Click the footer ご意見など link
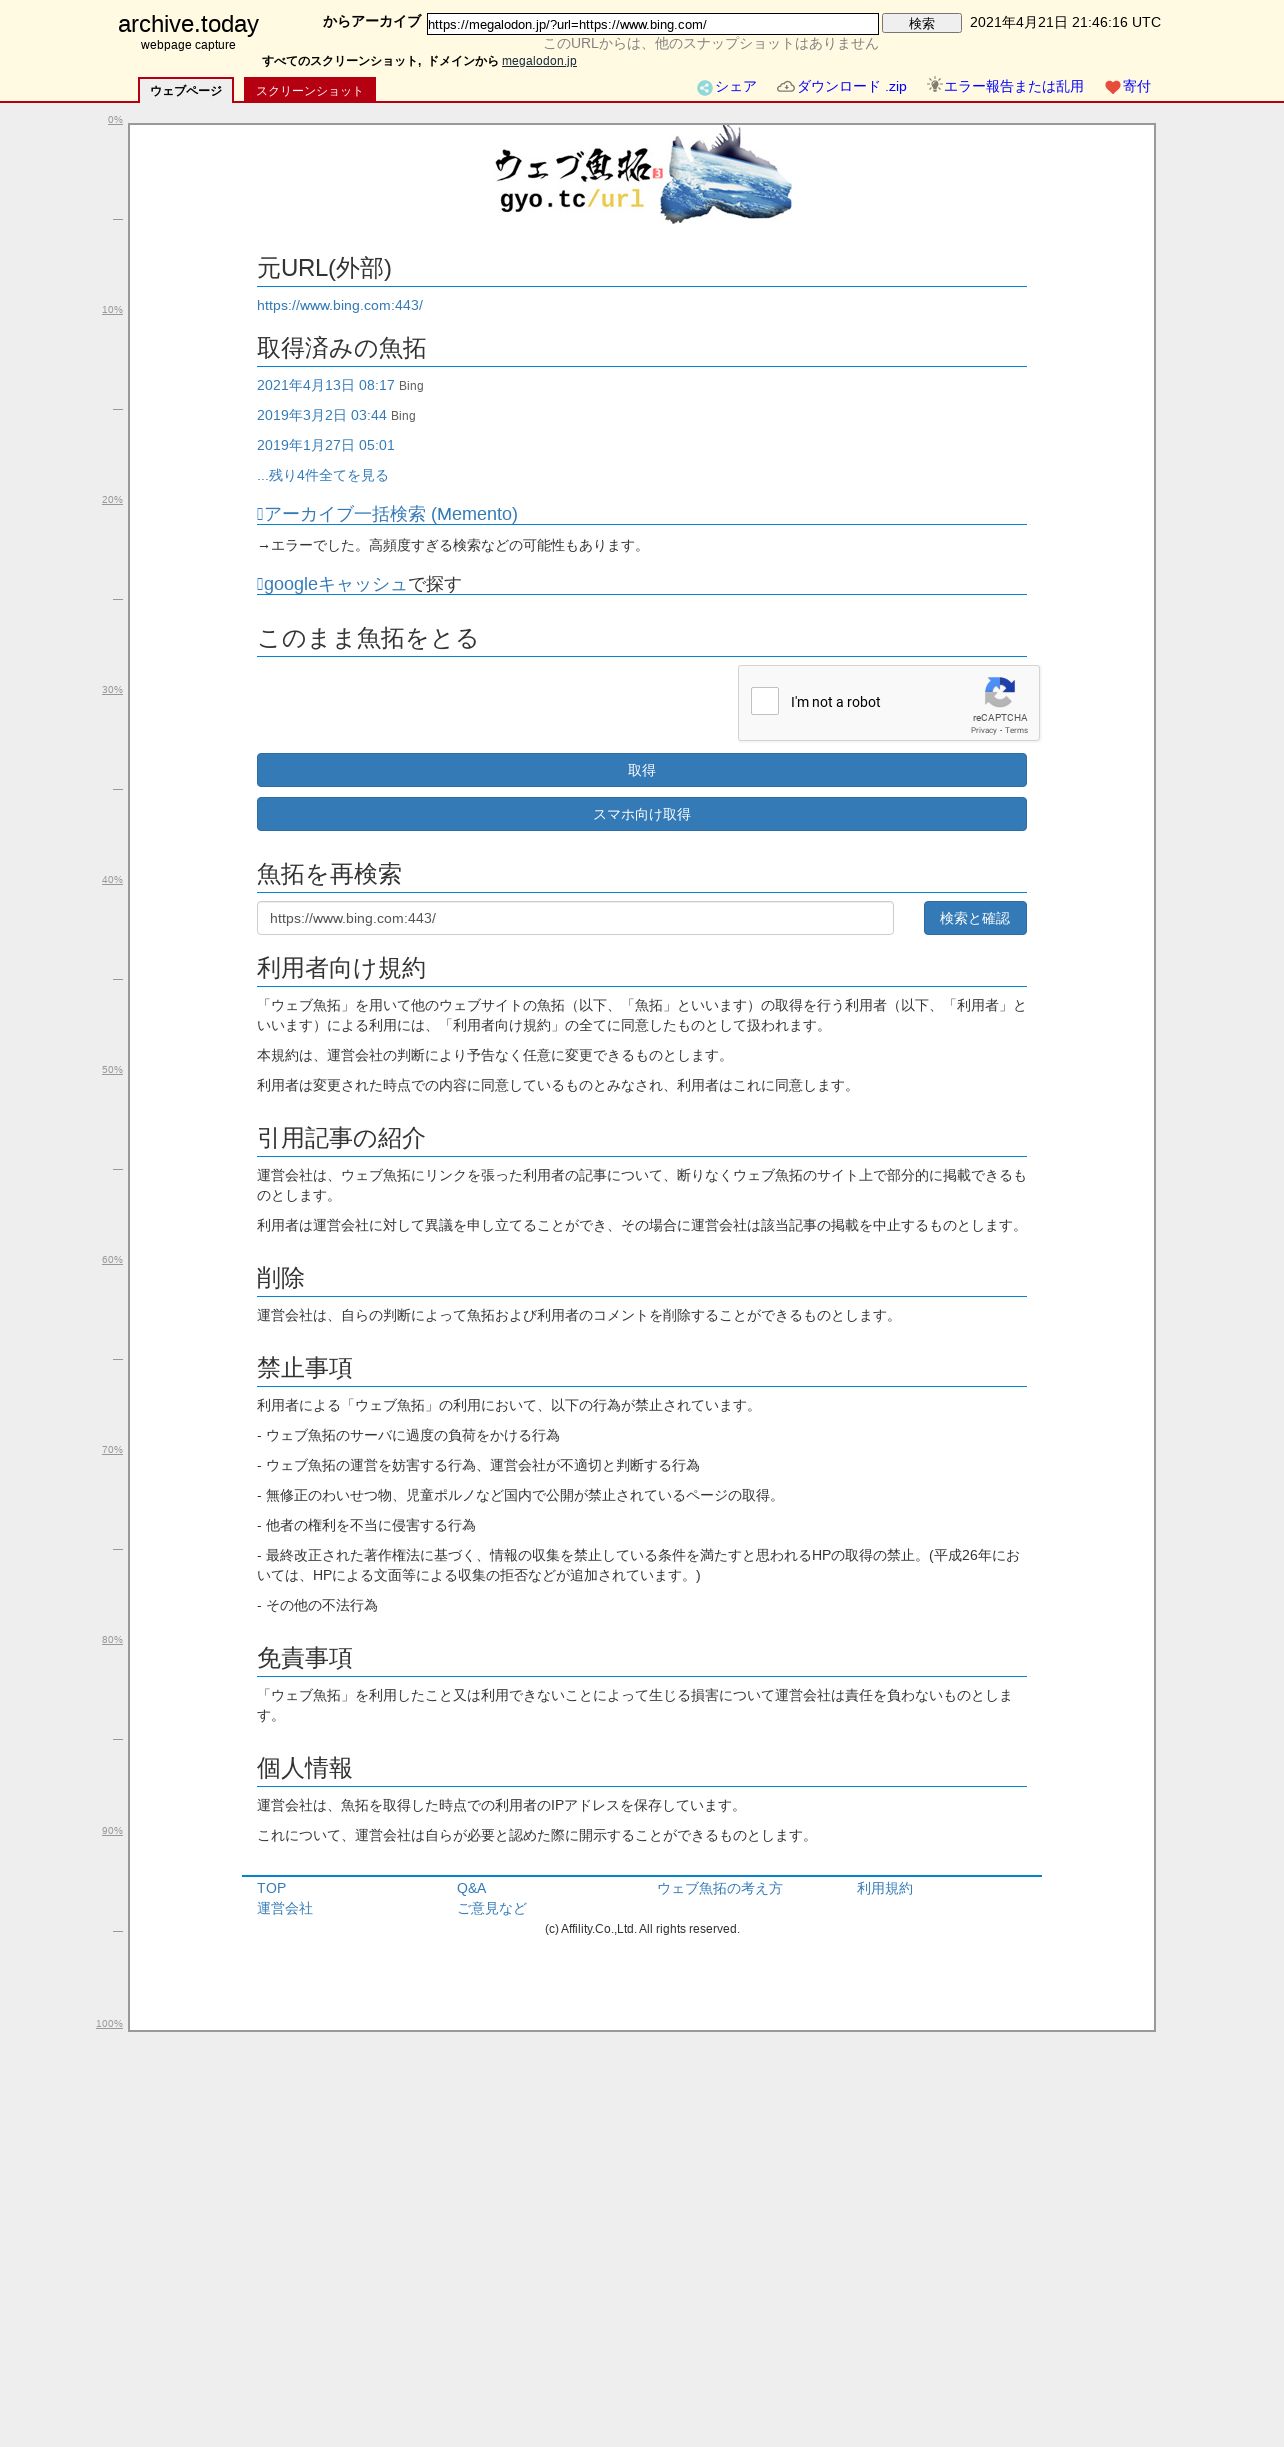Viewport: 1284px width, 2447px height. 492,1908
